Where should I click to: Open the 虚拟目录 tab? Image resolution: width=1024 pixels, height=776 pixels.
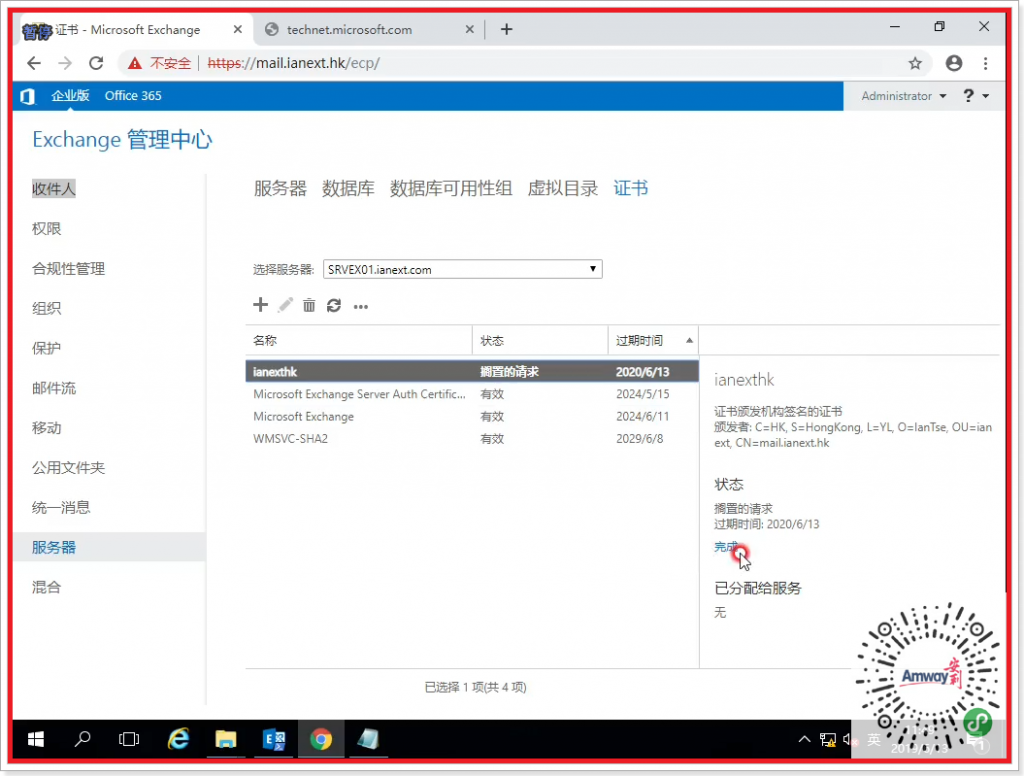click(x=562, y=188)
